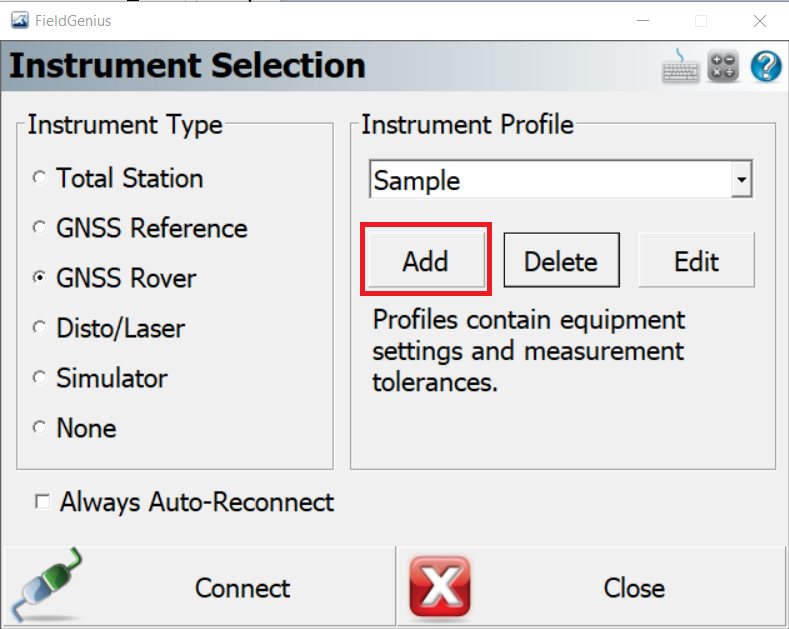The image size is (789, 629).
Task: Add a new instrument profile
Action: [426, 260]
